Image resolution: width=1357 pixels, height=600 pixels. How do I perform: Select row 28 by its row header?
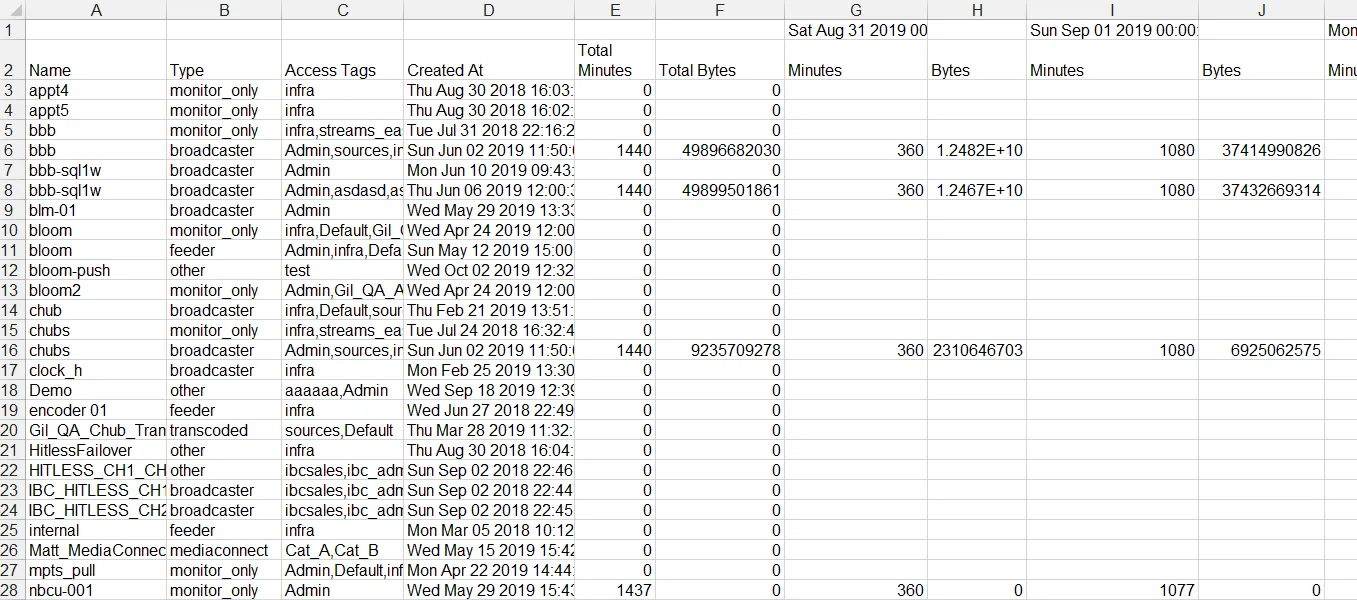click(12, 591)
